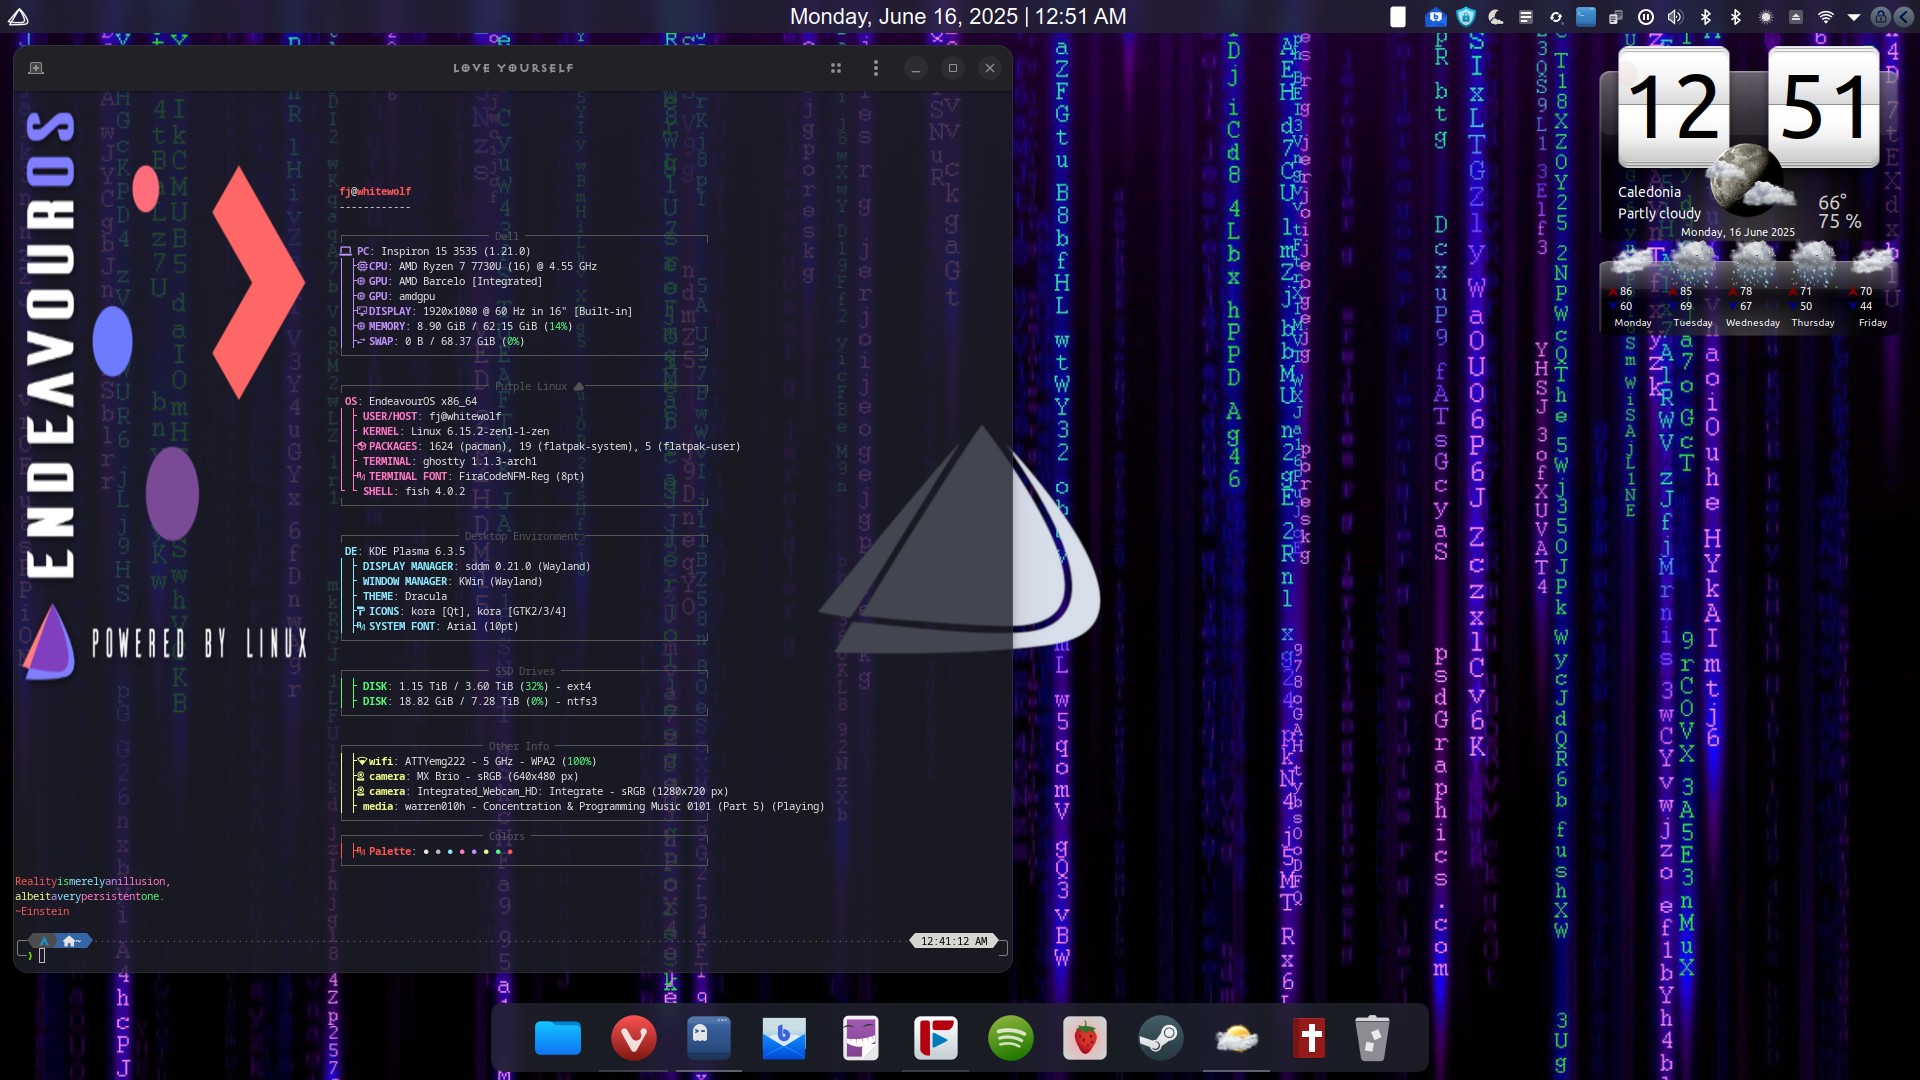This screenshot has width=1920, height=1080.
Task: Click the wifi ATTYemg222 line
Action: click(x=476, y=761)
